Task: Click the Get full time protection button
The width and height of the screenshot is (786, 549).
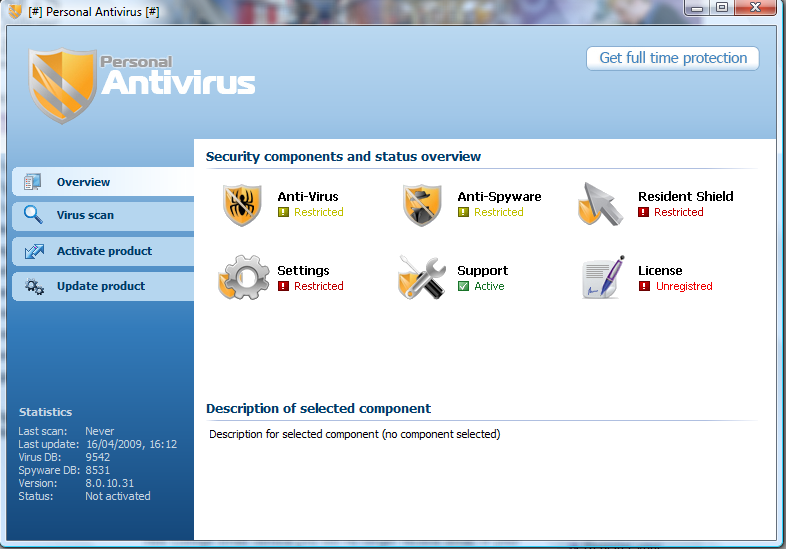Action: tap(673, 58)
